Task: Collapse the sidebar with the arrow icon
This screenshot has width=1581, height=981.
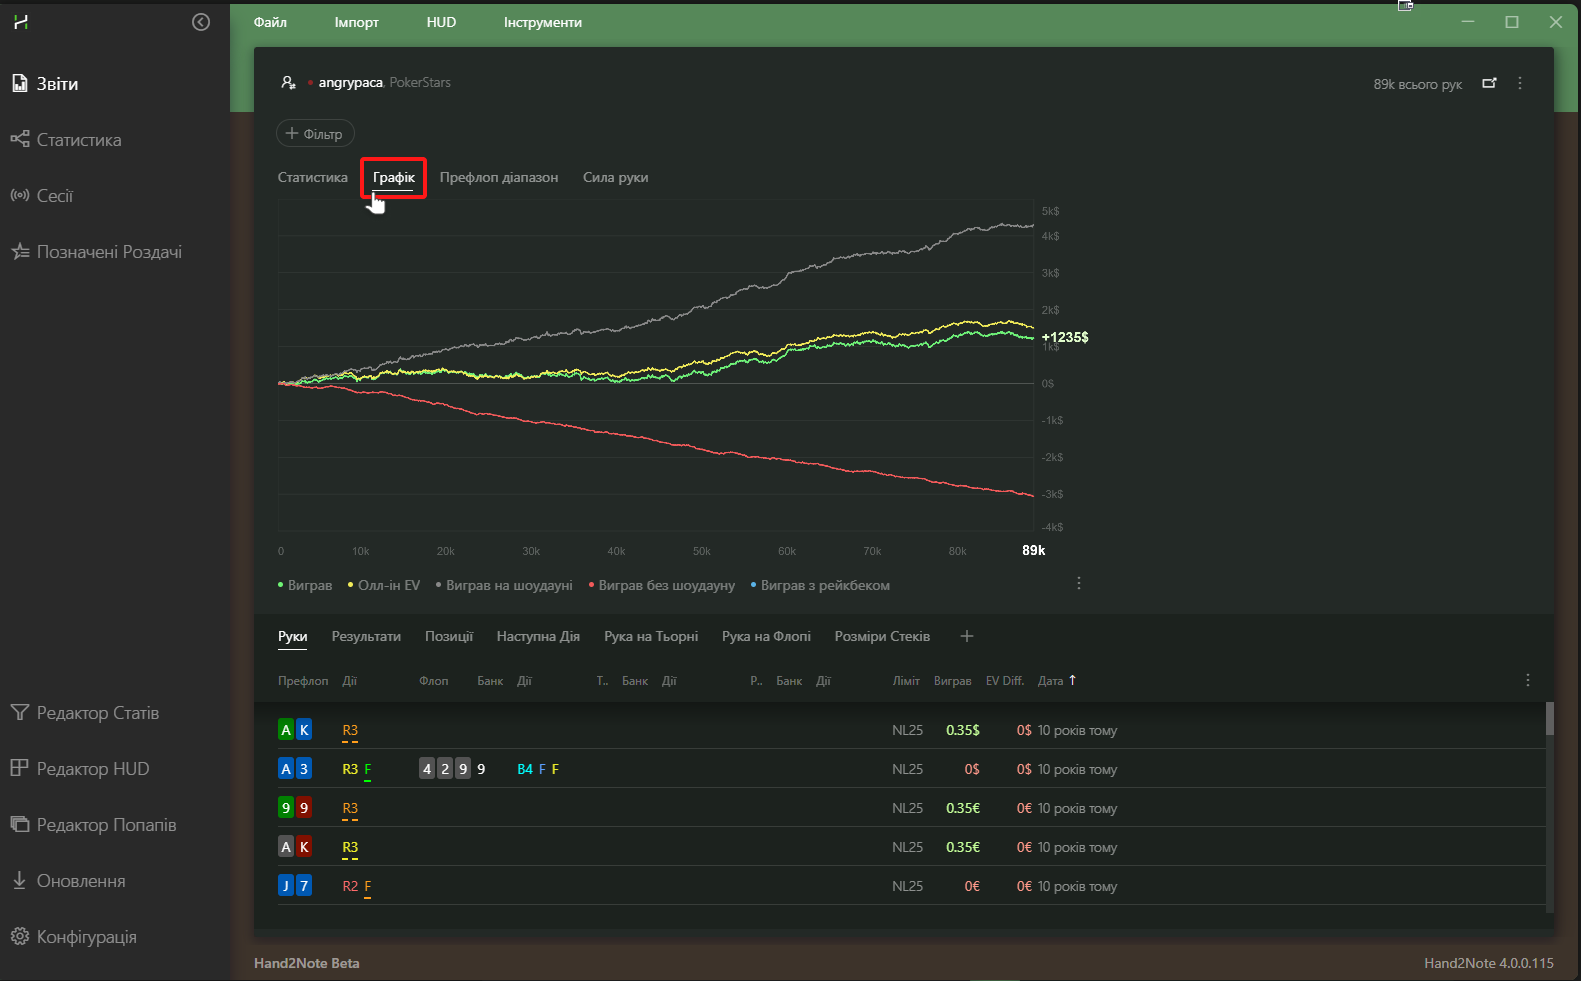Action: tap(201, 22)
